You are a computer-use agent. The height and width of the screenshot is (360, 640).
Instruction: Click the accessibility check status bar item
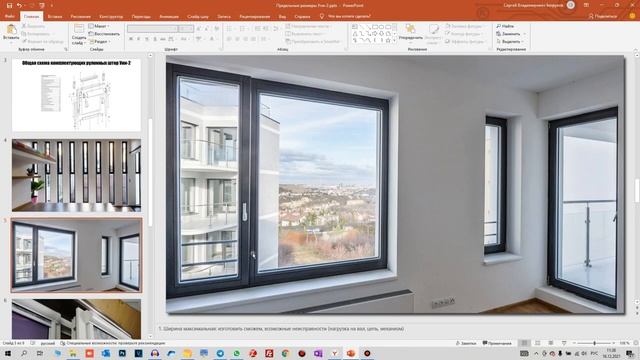(112, 343)
